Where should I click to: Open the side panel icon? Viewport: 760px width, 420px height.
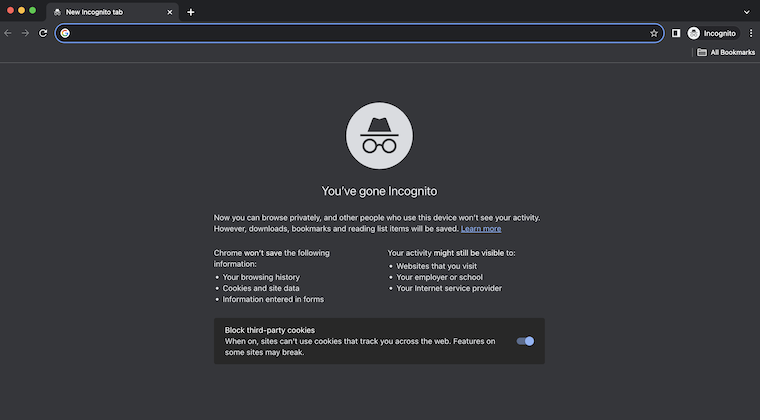pyautogui.click(x=676, y=33)
